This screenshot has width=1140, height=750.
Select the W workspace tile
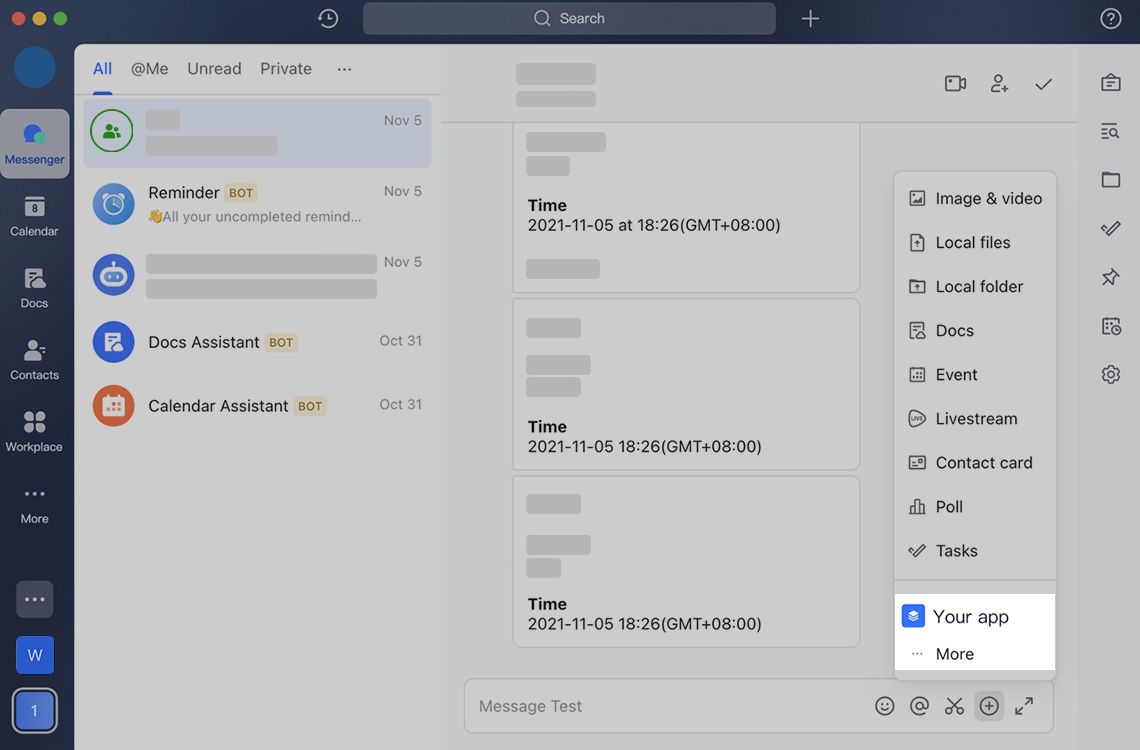[34, 655]
